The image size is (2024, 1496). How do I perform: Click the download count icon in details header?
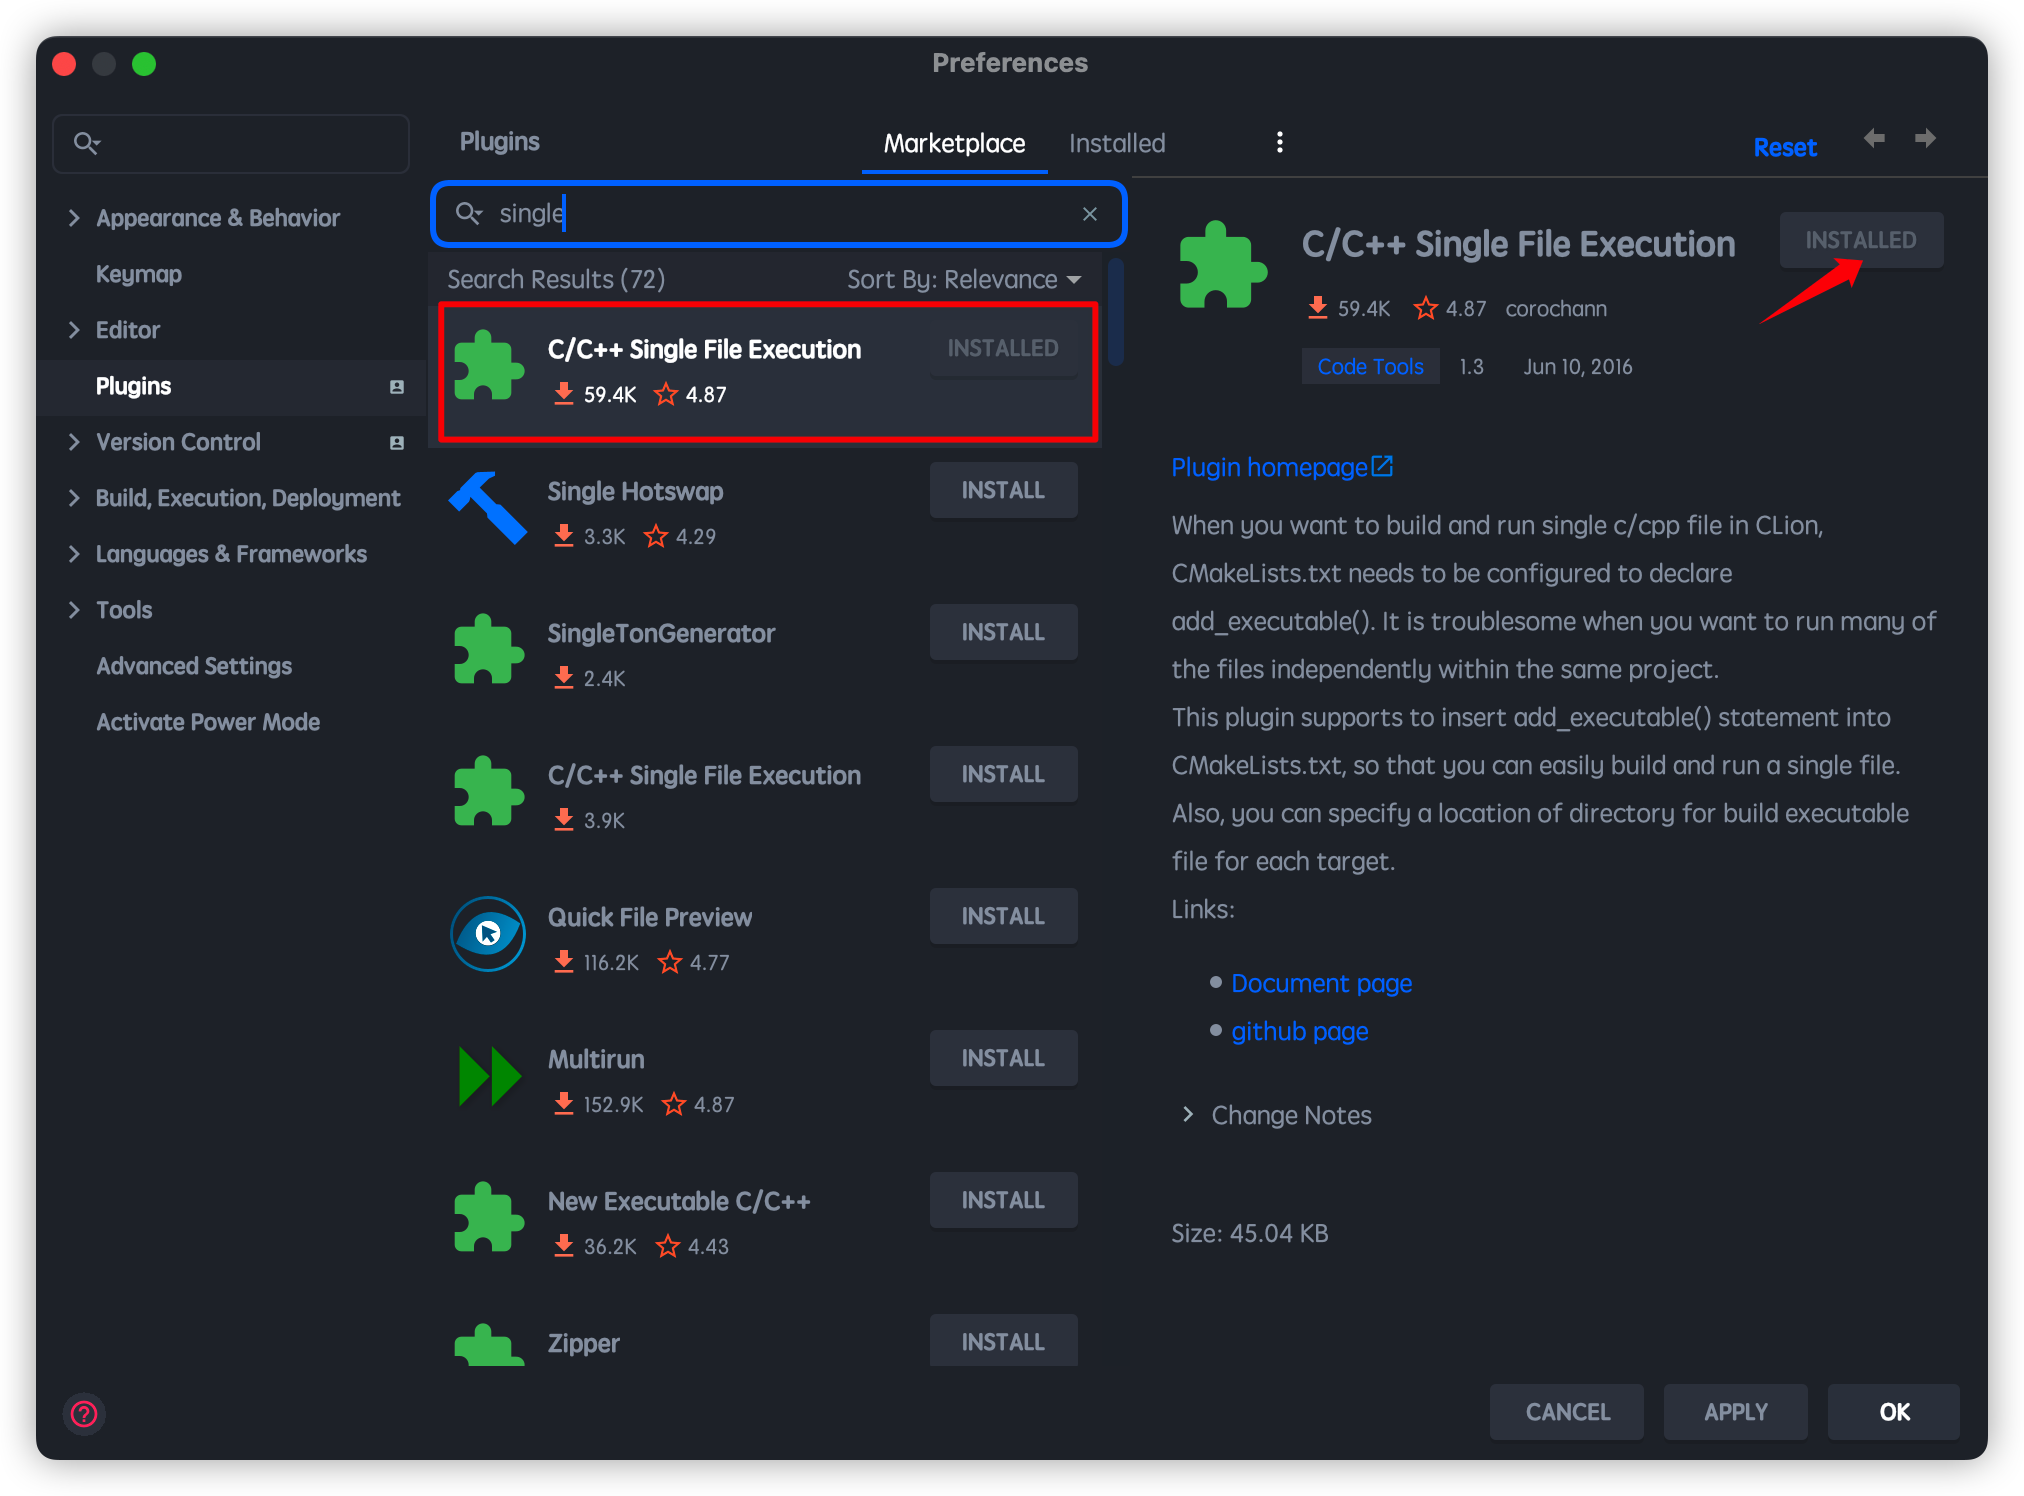point(1318,307)
